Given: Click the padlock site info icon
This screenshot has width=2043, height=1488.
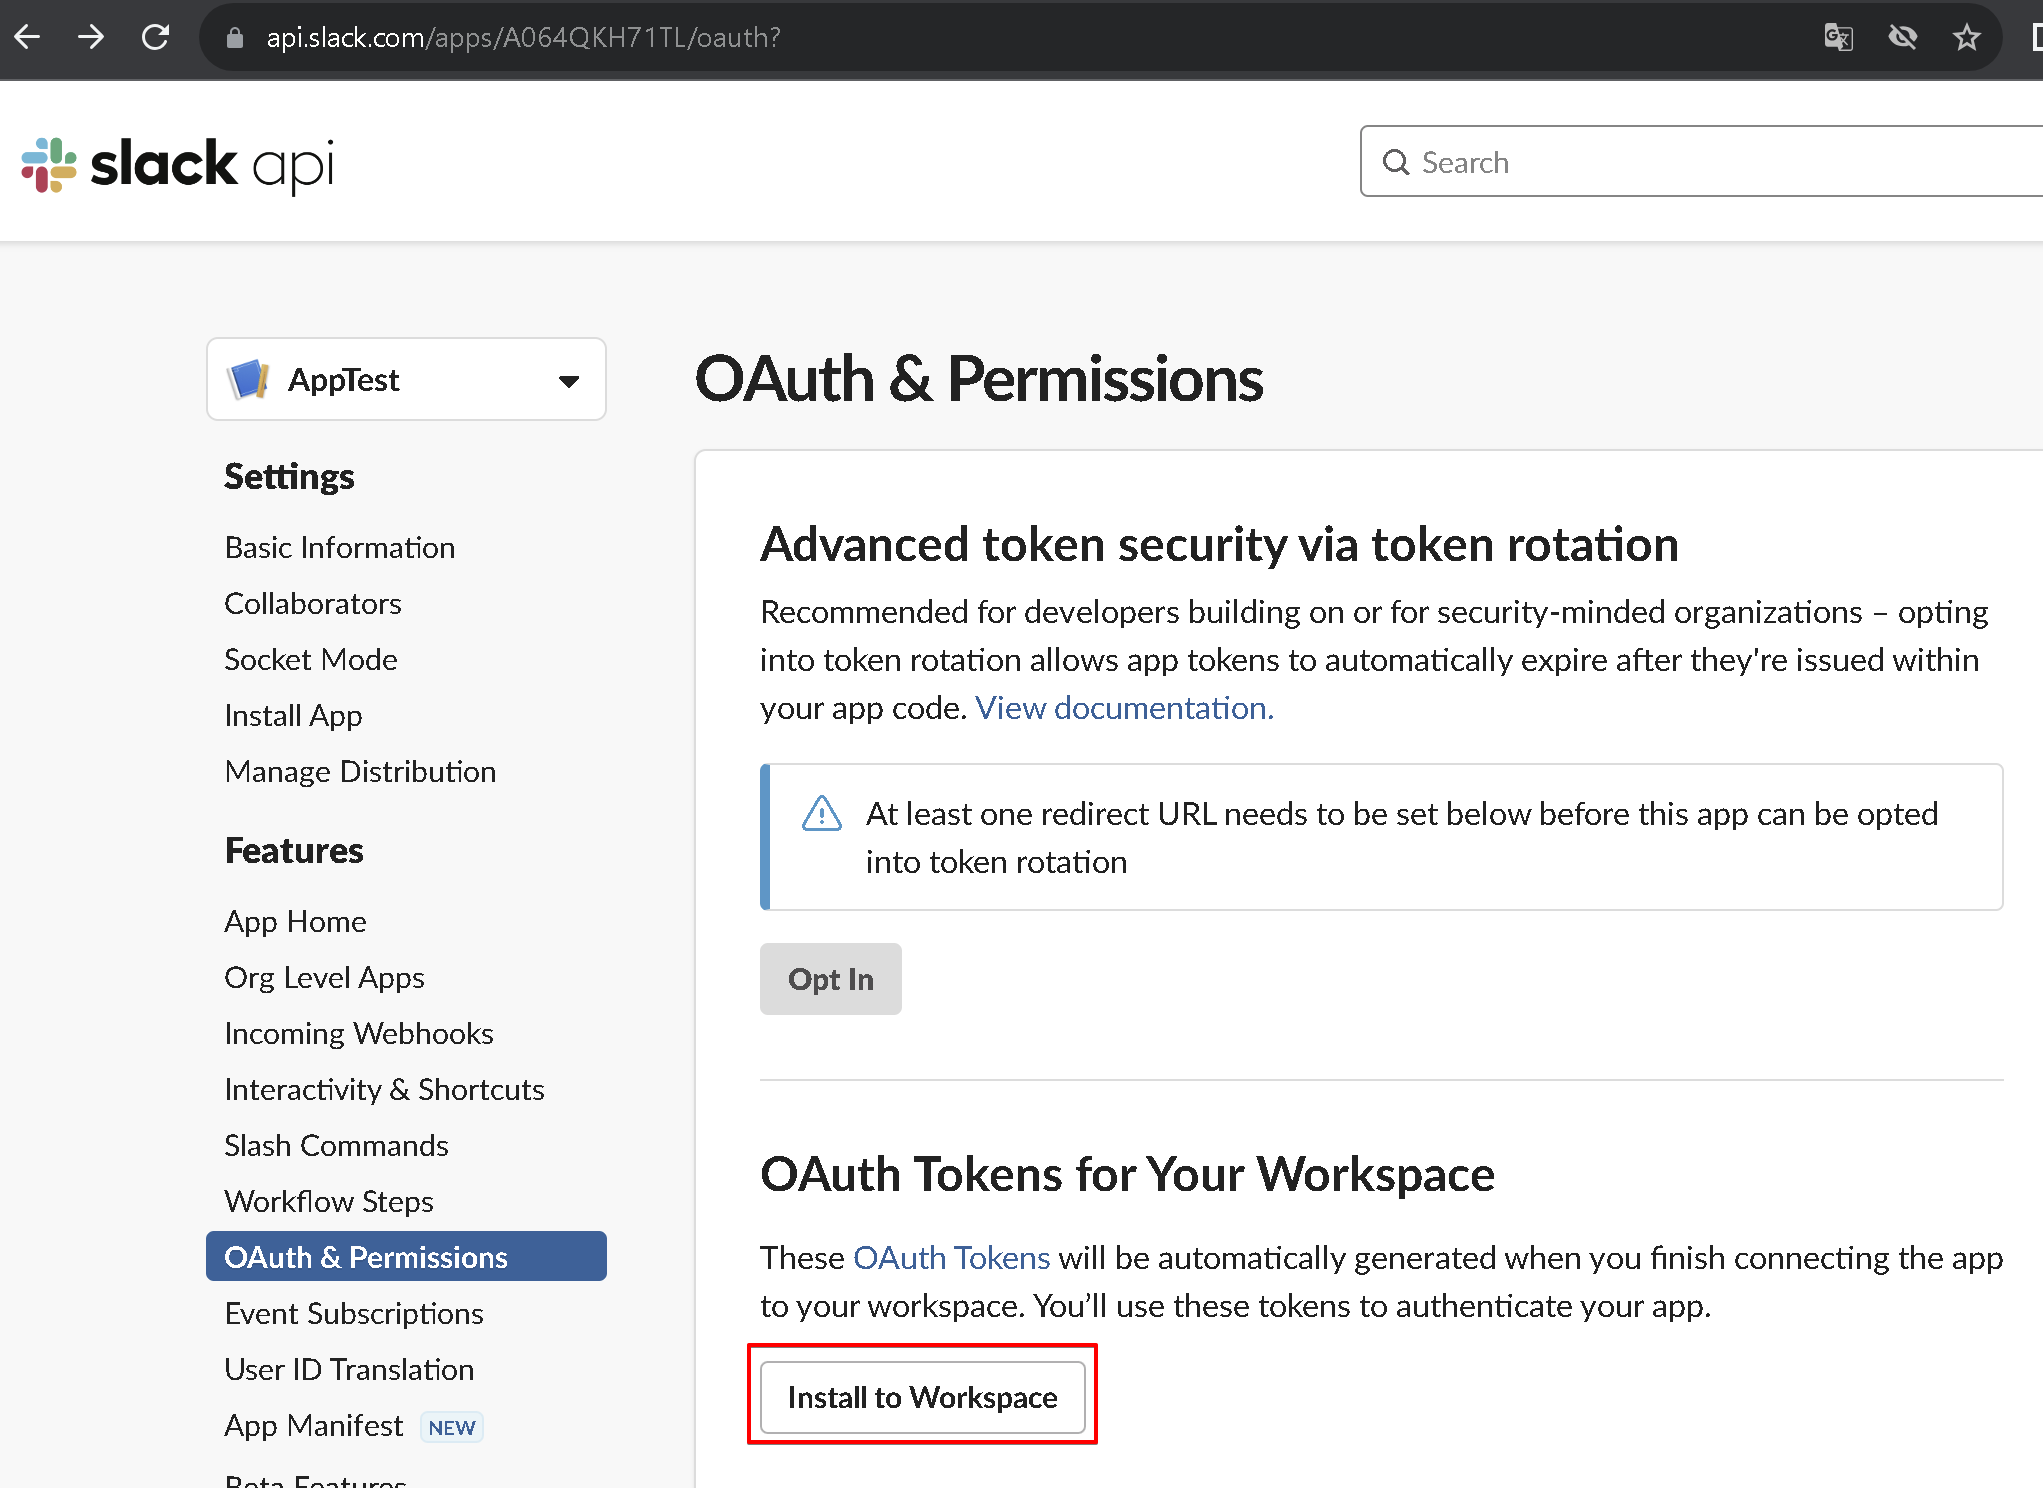Looking at the screenshot, I should pos(235,38).
